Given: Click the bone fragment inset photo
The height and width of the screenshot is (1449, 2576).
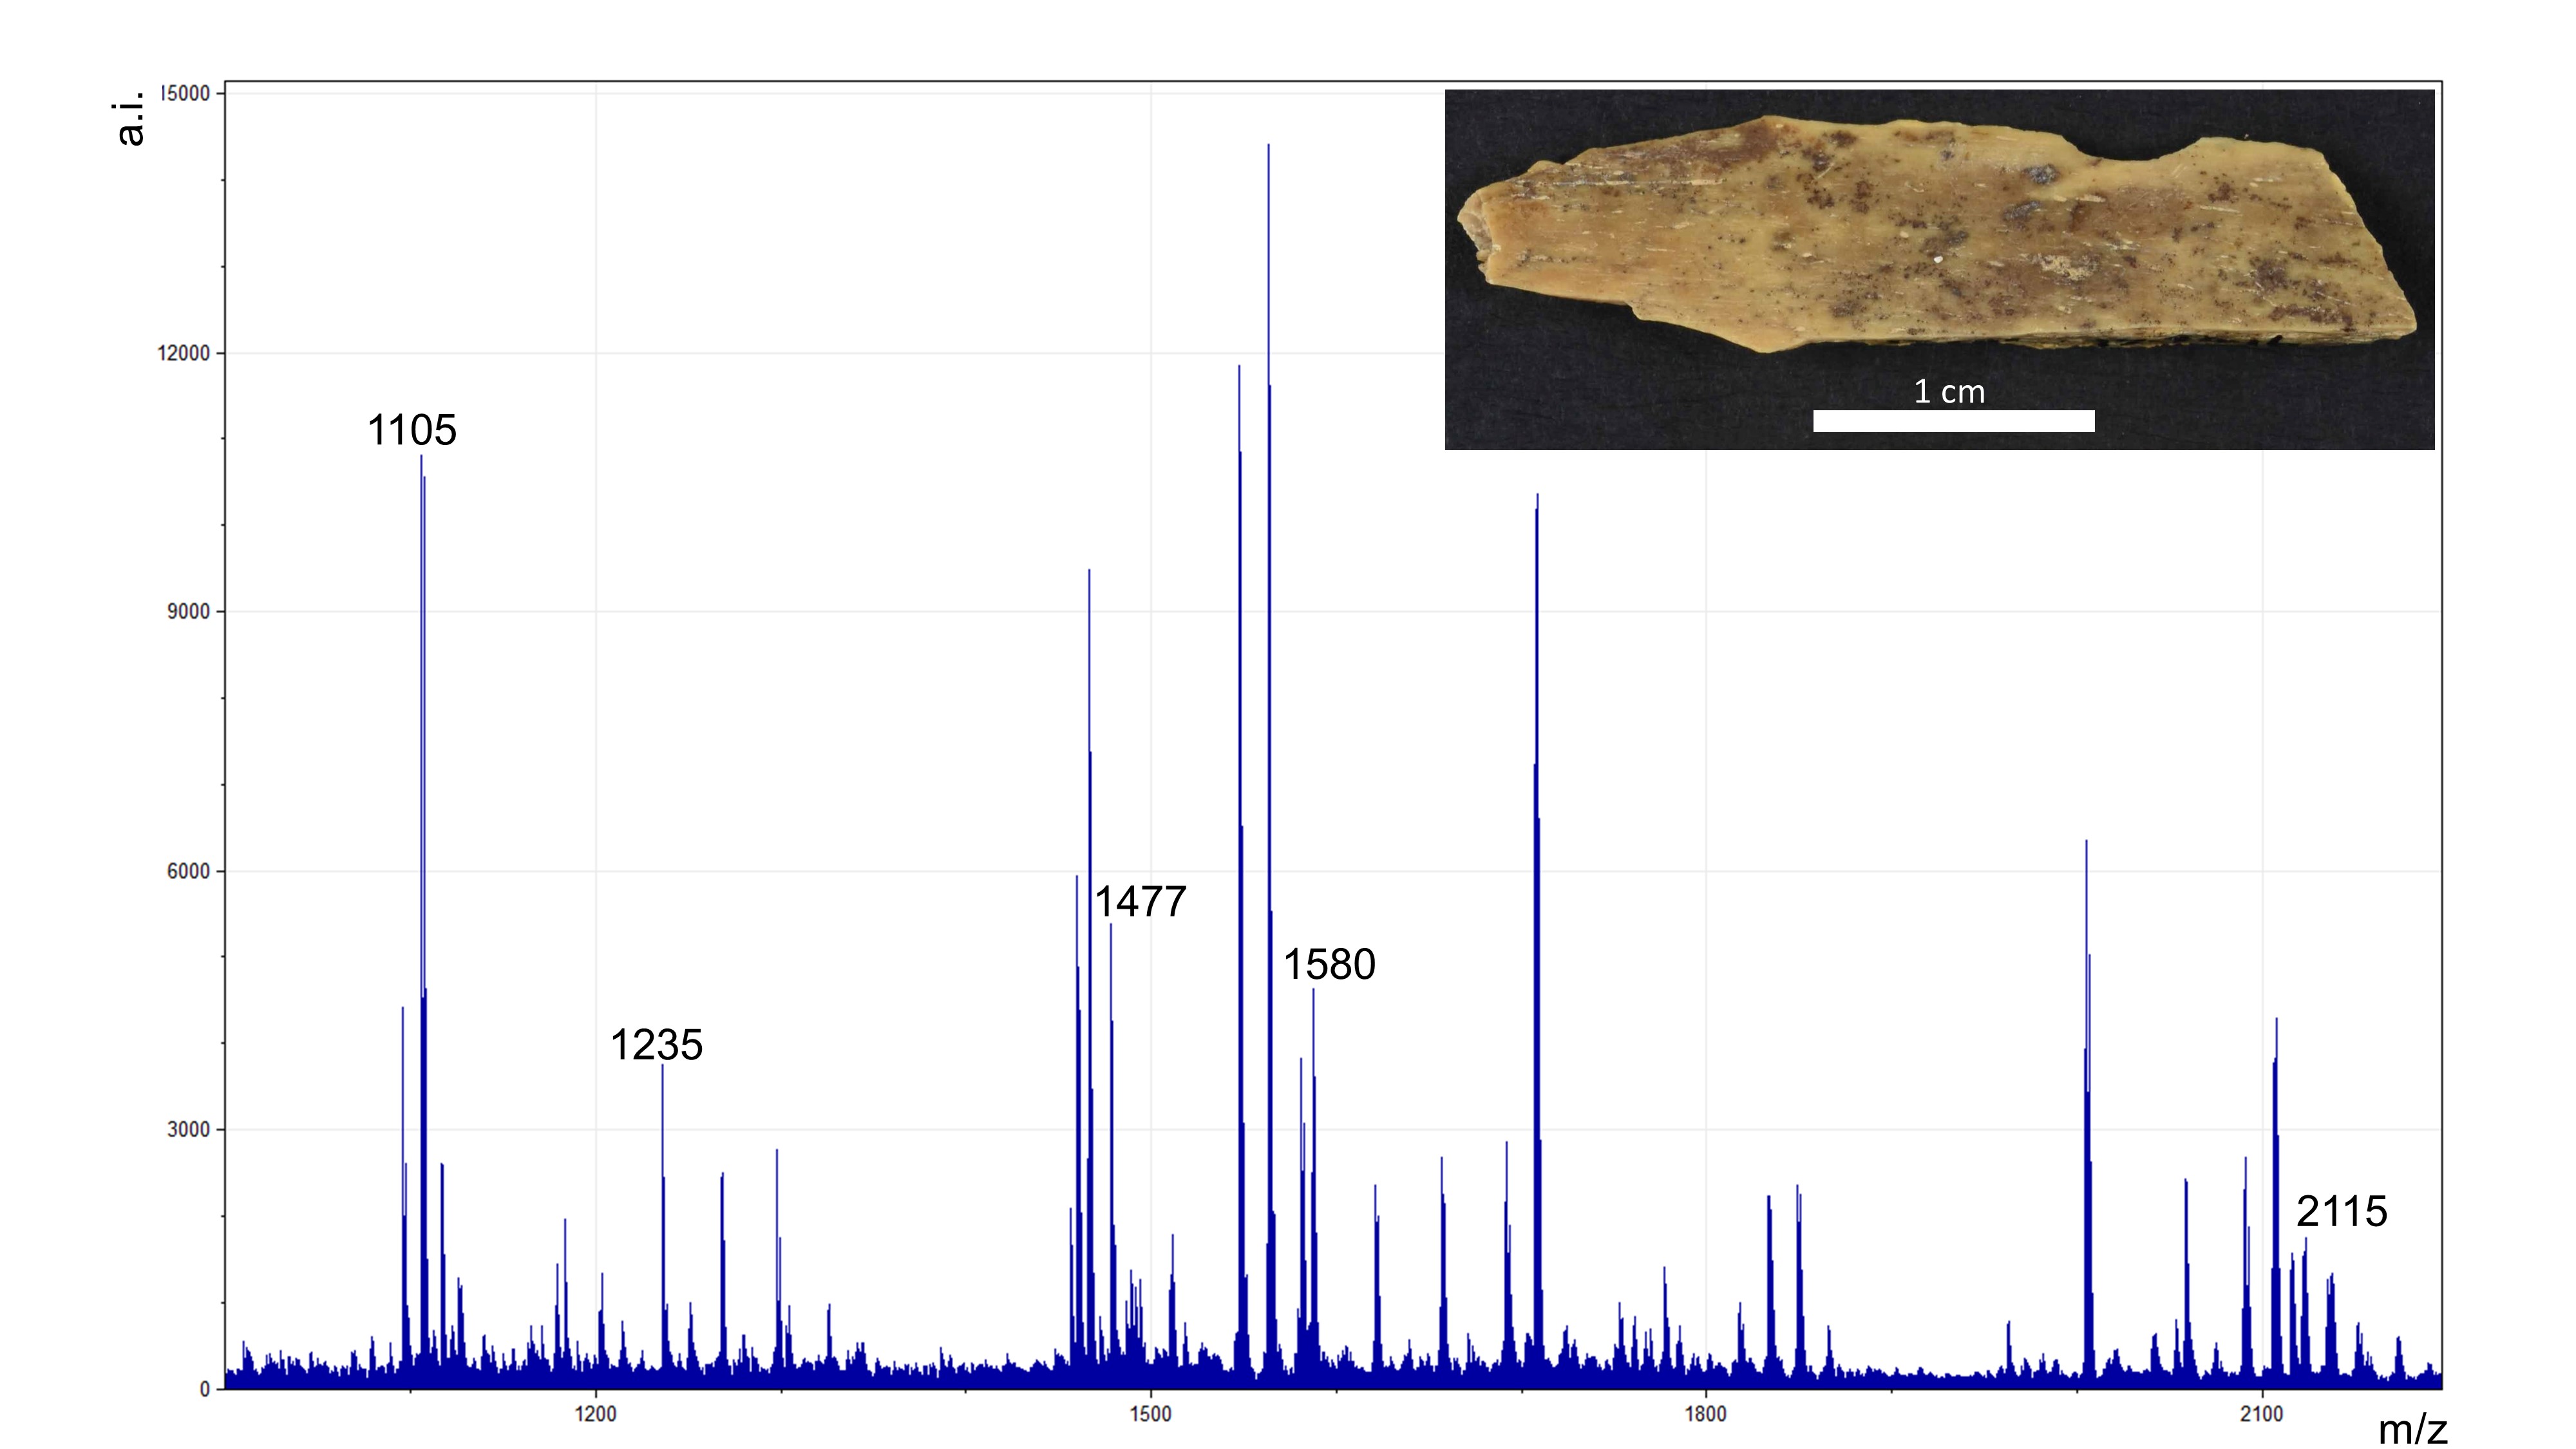Looking at the screenshot, I should pos(1938,235).
